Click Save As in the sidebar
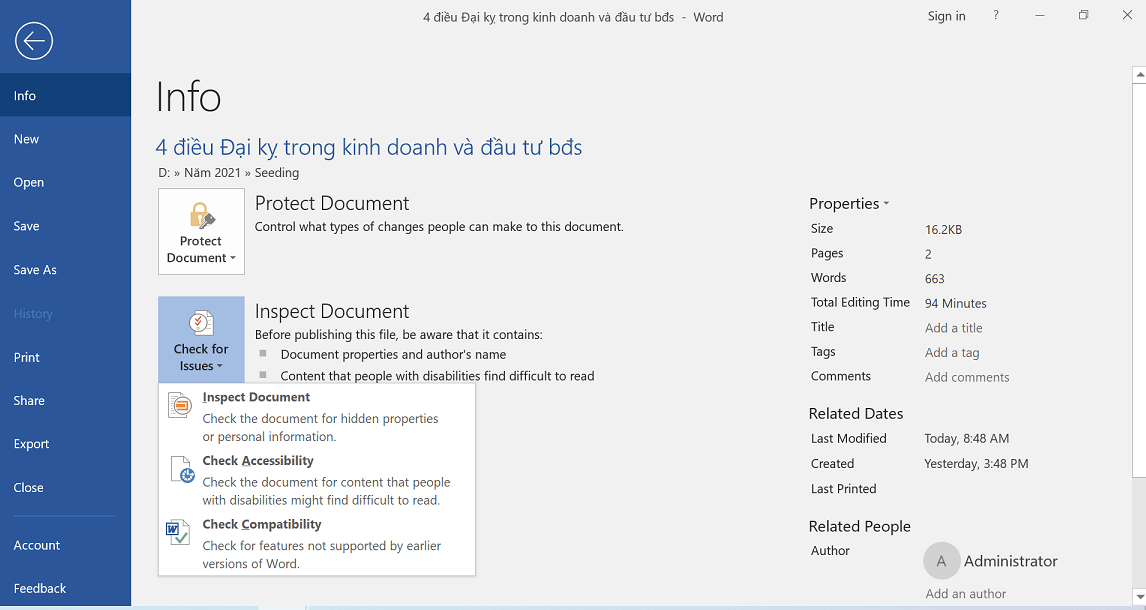The width and height of the screenshot is (1146, 610). coord(65,270)
